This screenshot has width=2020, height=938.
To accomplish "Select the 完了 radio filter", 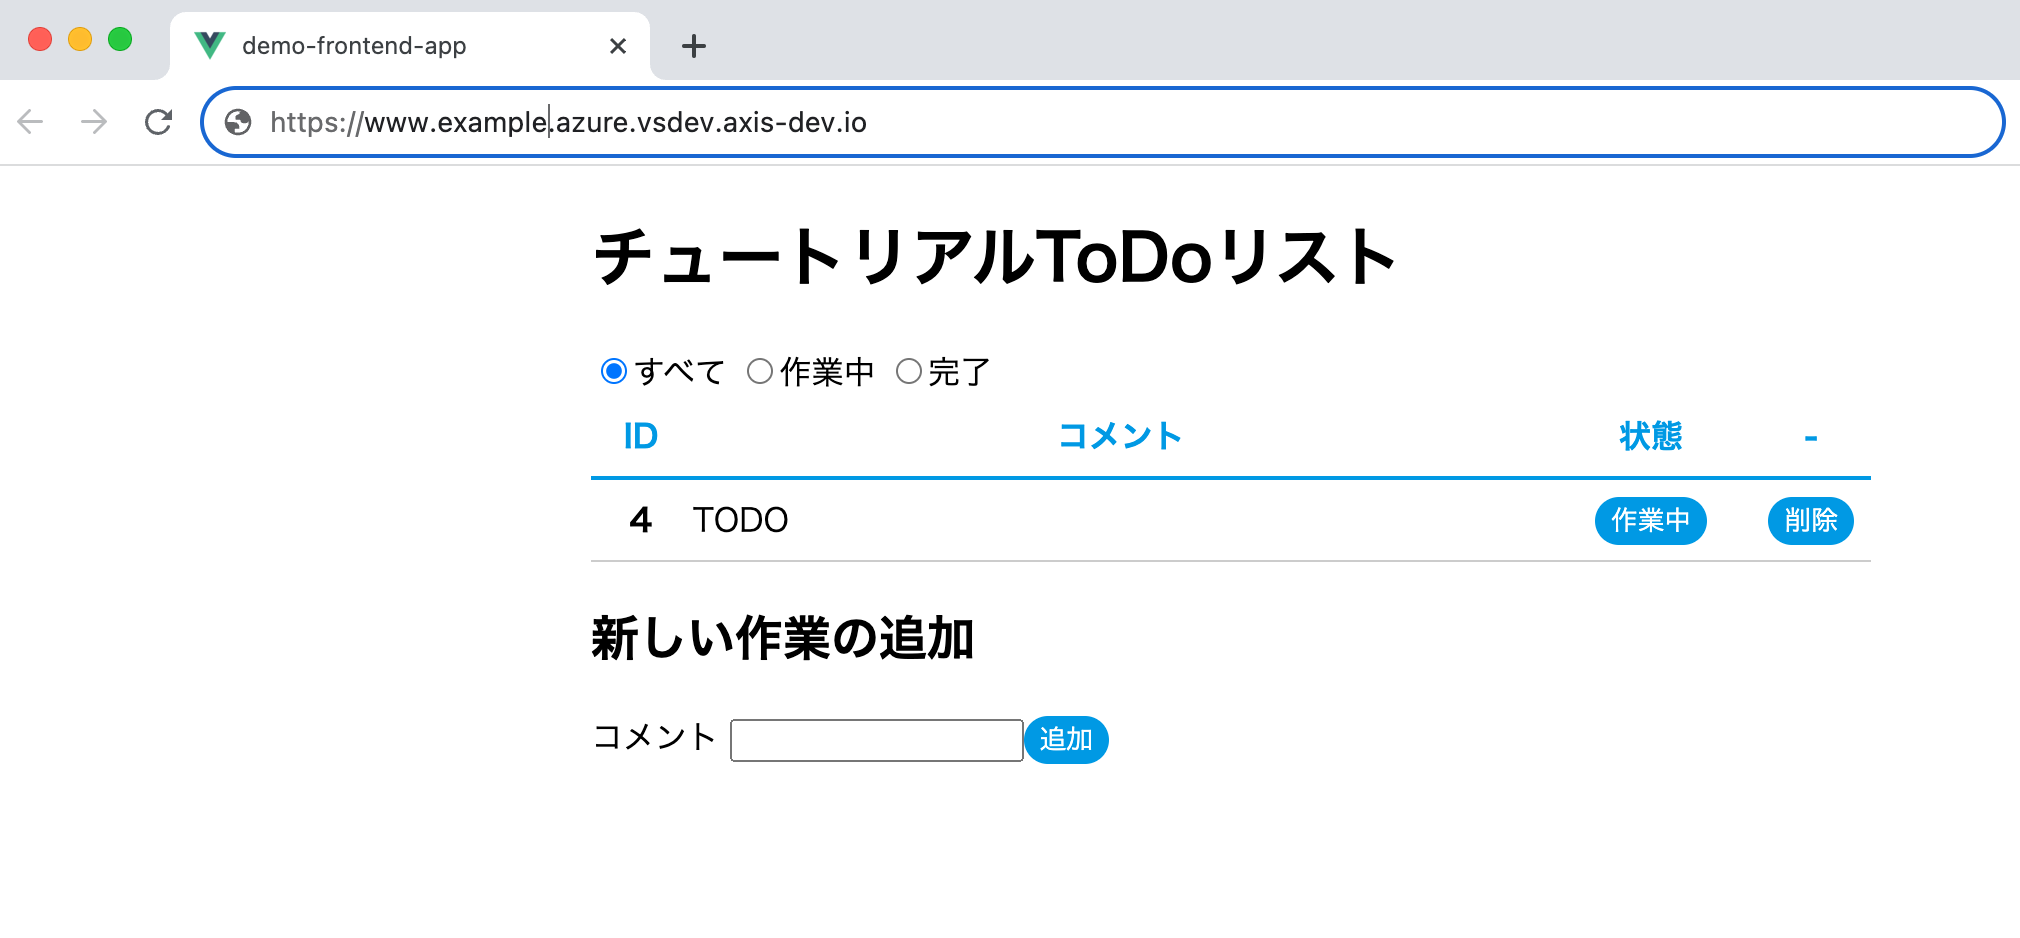I will click(908, 372).
